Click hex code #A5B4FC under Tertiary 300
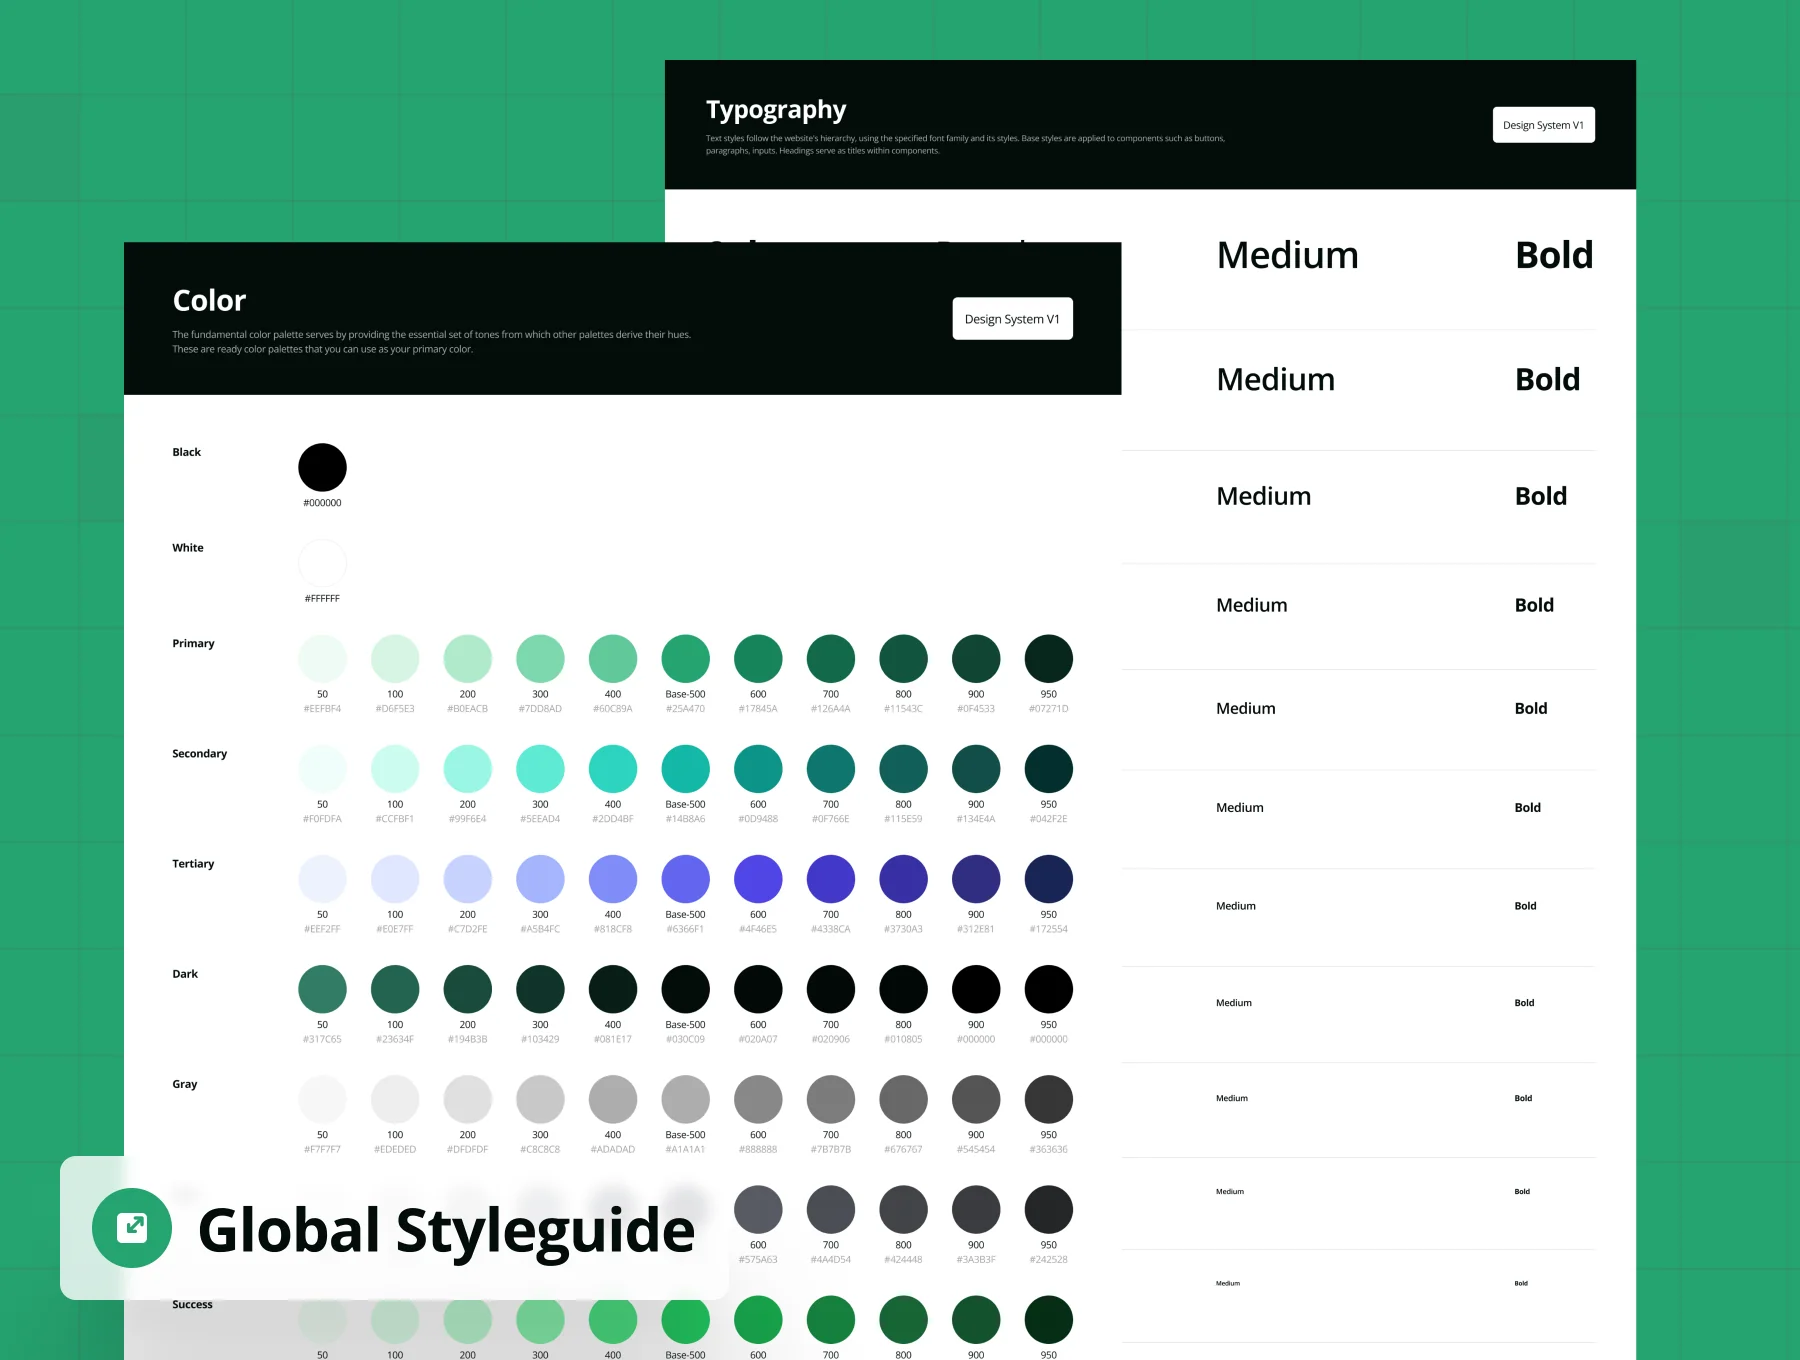This screenshot has height=1360, width=1800. coord(540,929)
